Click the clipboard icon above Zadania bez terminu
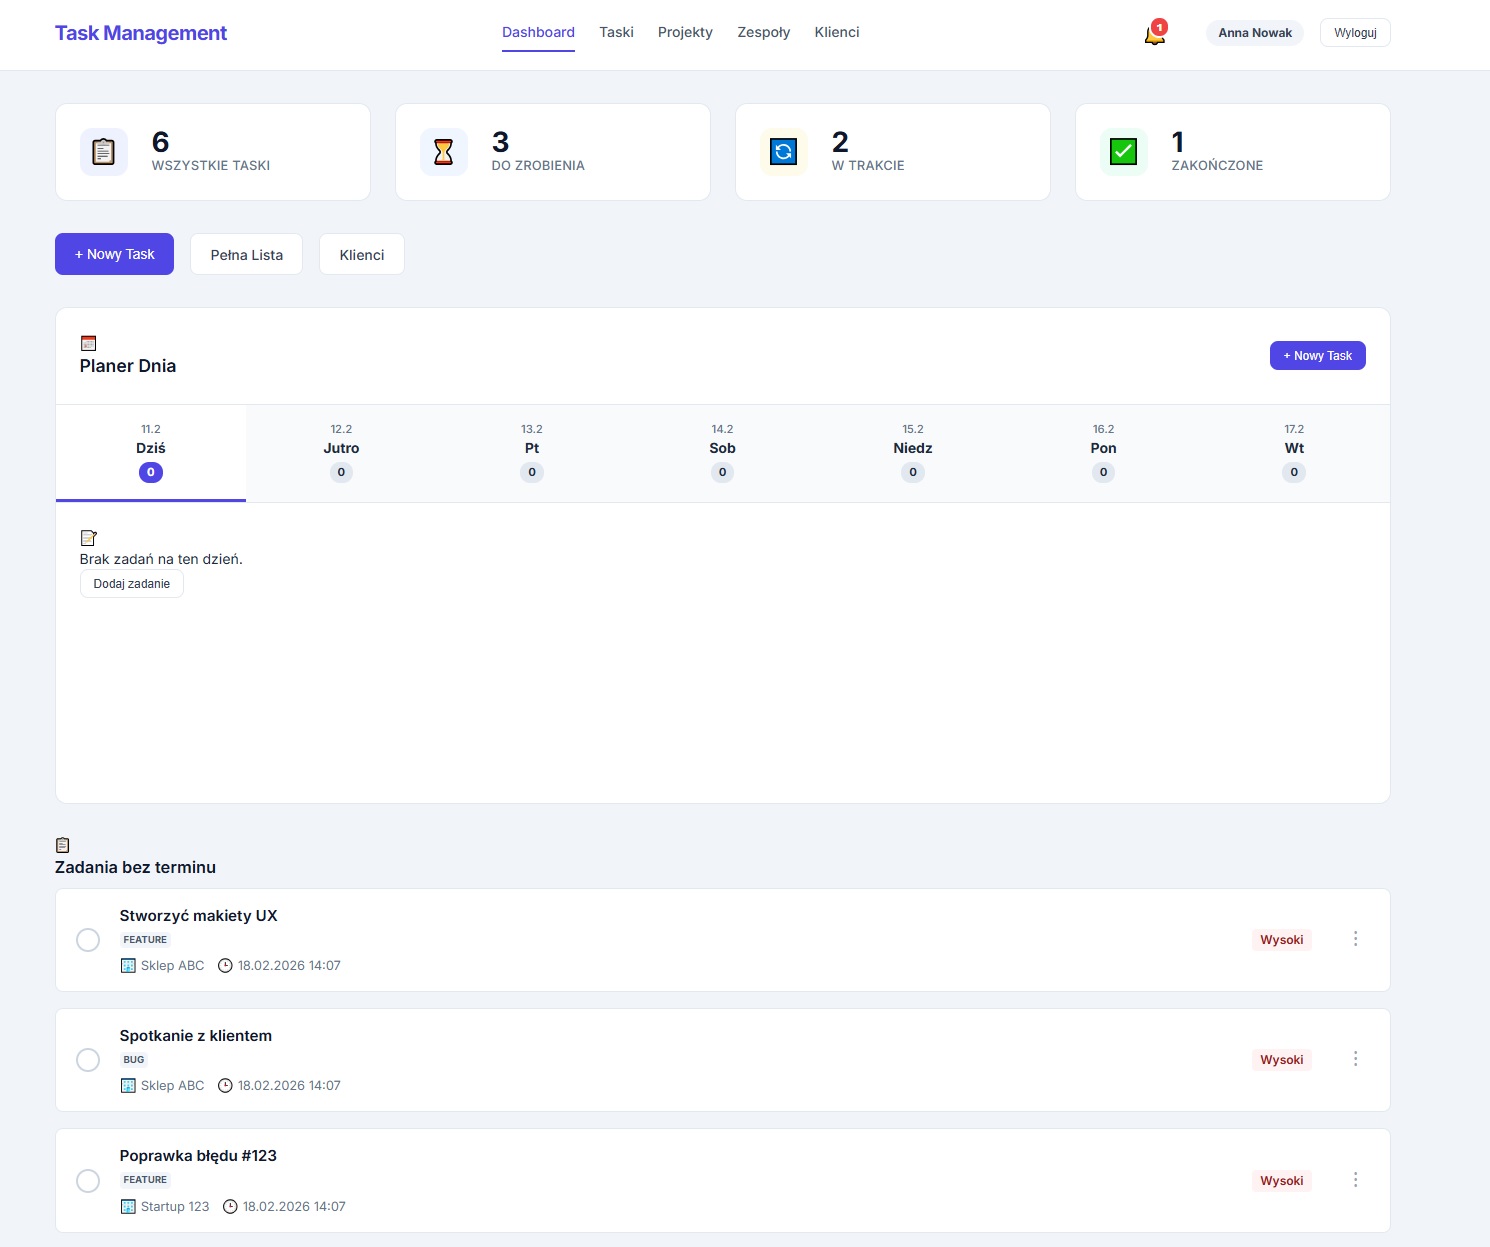1490x1247 pixels. click(x=63, y=845)
